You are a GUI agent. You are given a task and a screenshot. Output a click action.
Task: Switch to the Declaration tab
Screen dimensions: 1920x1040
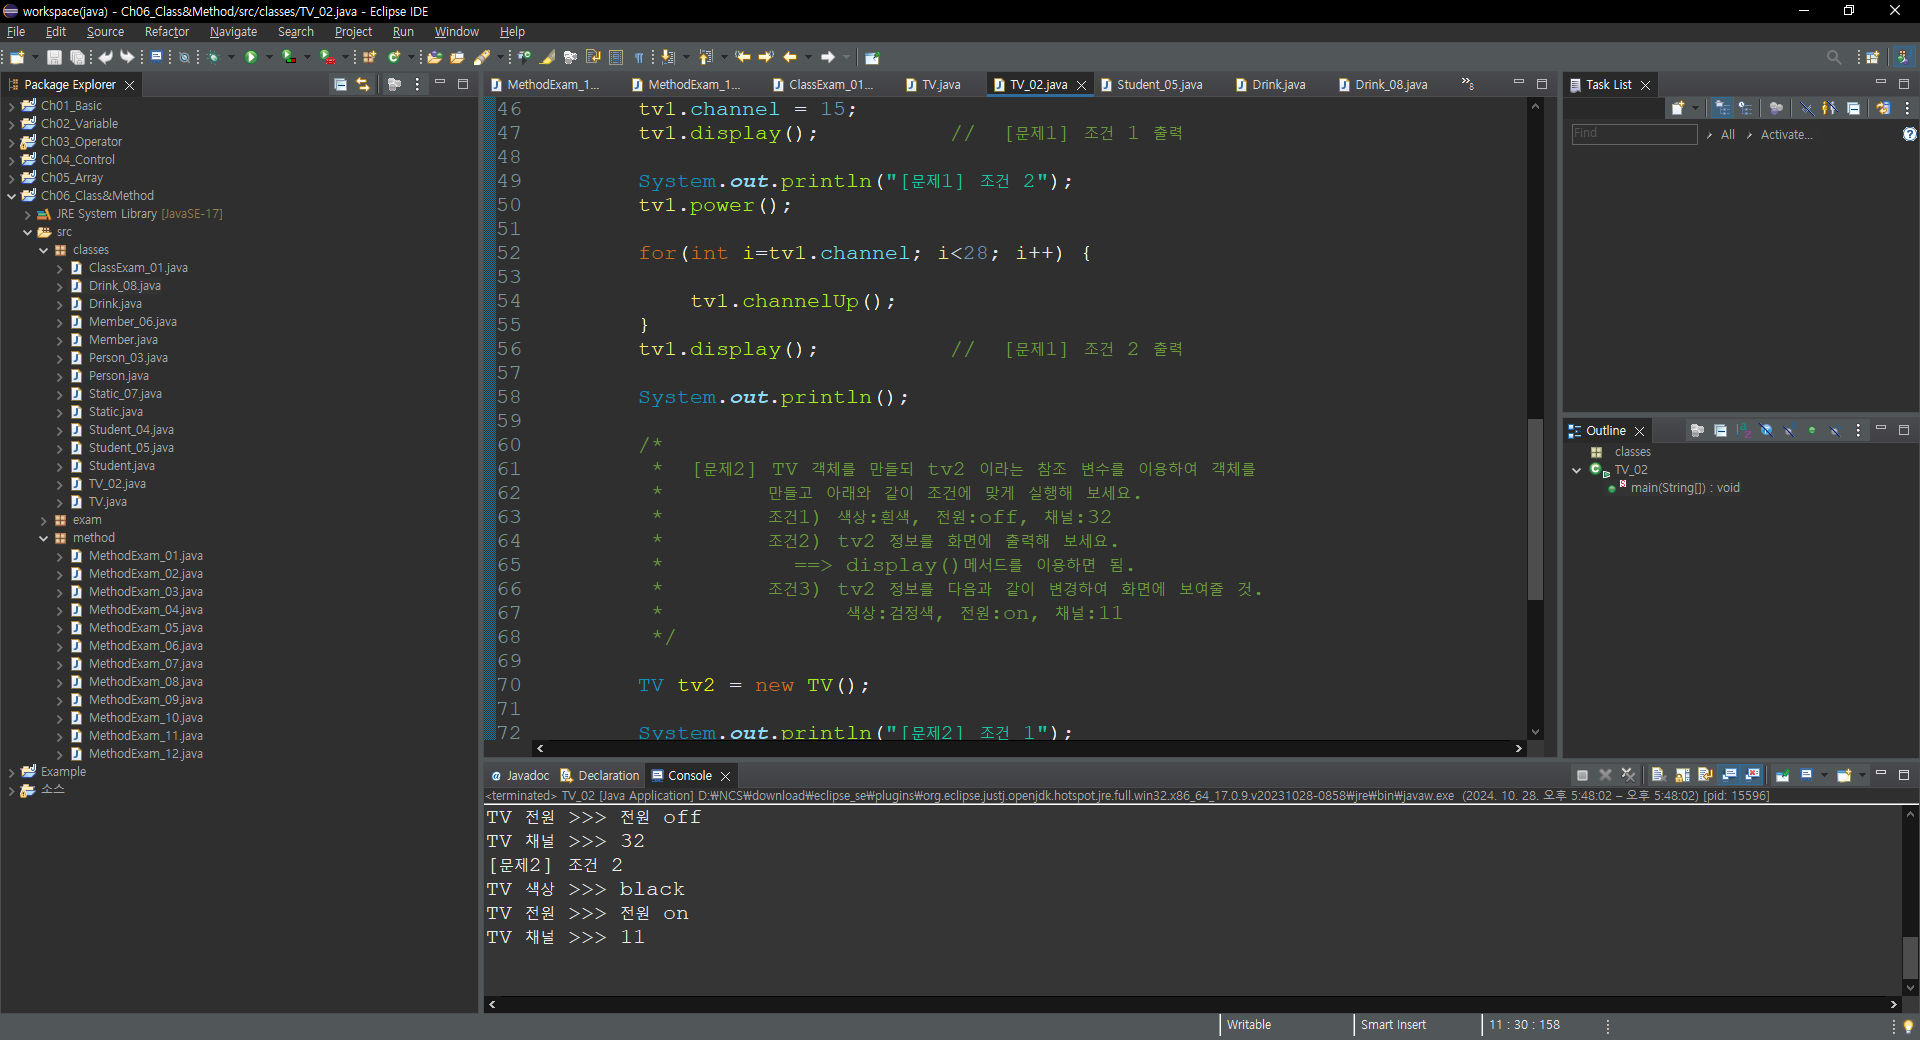point(600,775)
